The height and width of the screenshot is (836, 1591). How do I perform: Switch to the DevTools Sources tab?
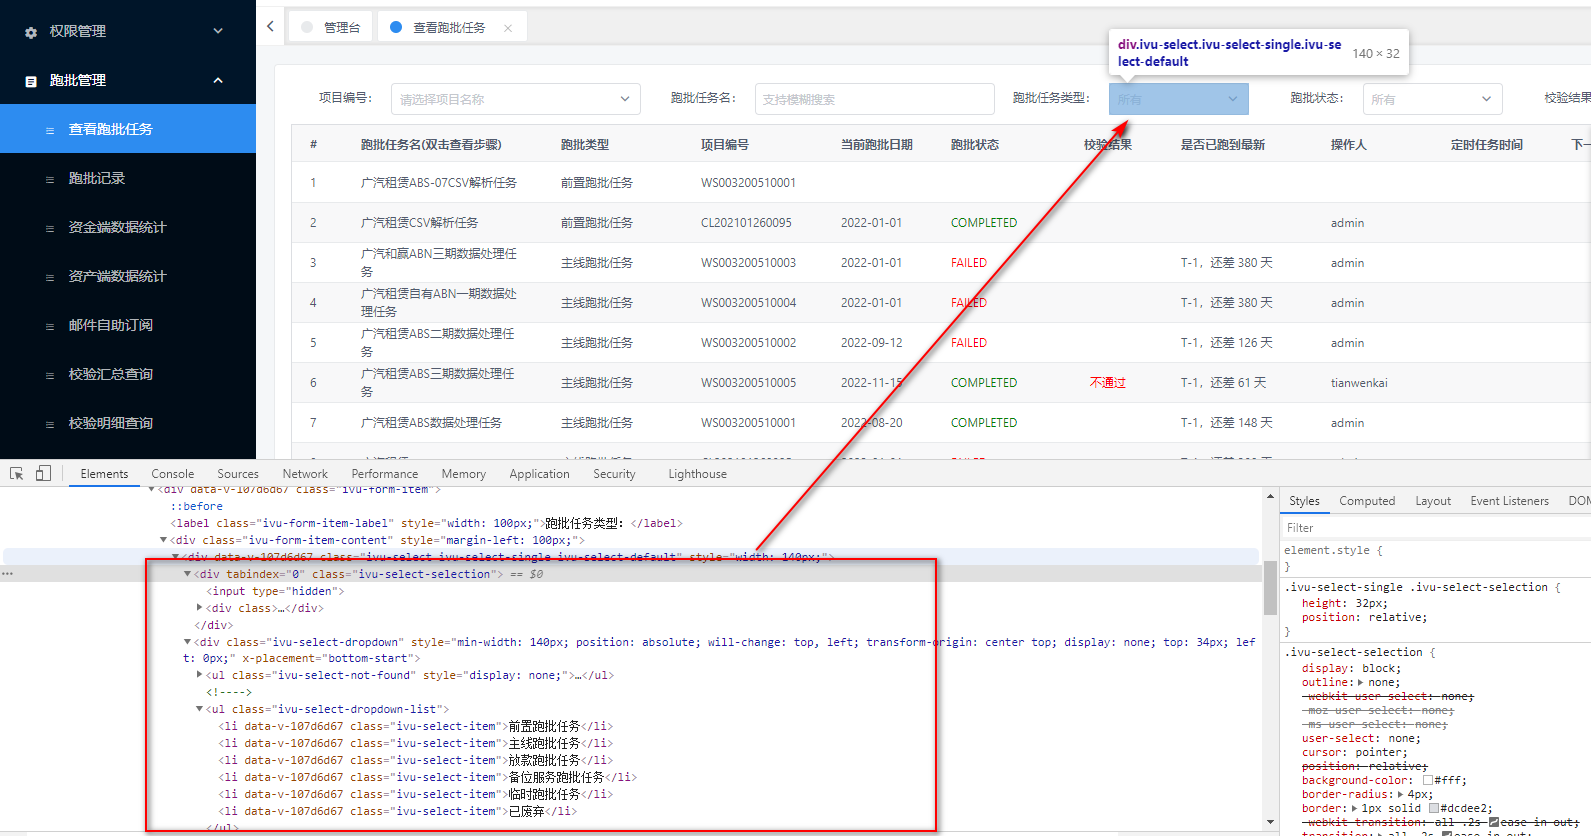[238, 474]
